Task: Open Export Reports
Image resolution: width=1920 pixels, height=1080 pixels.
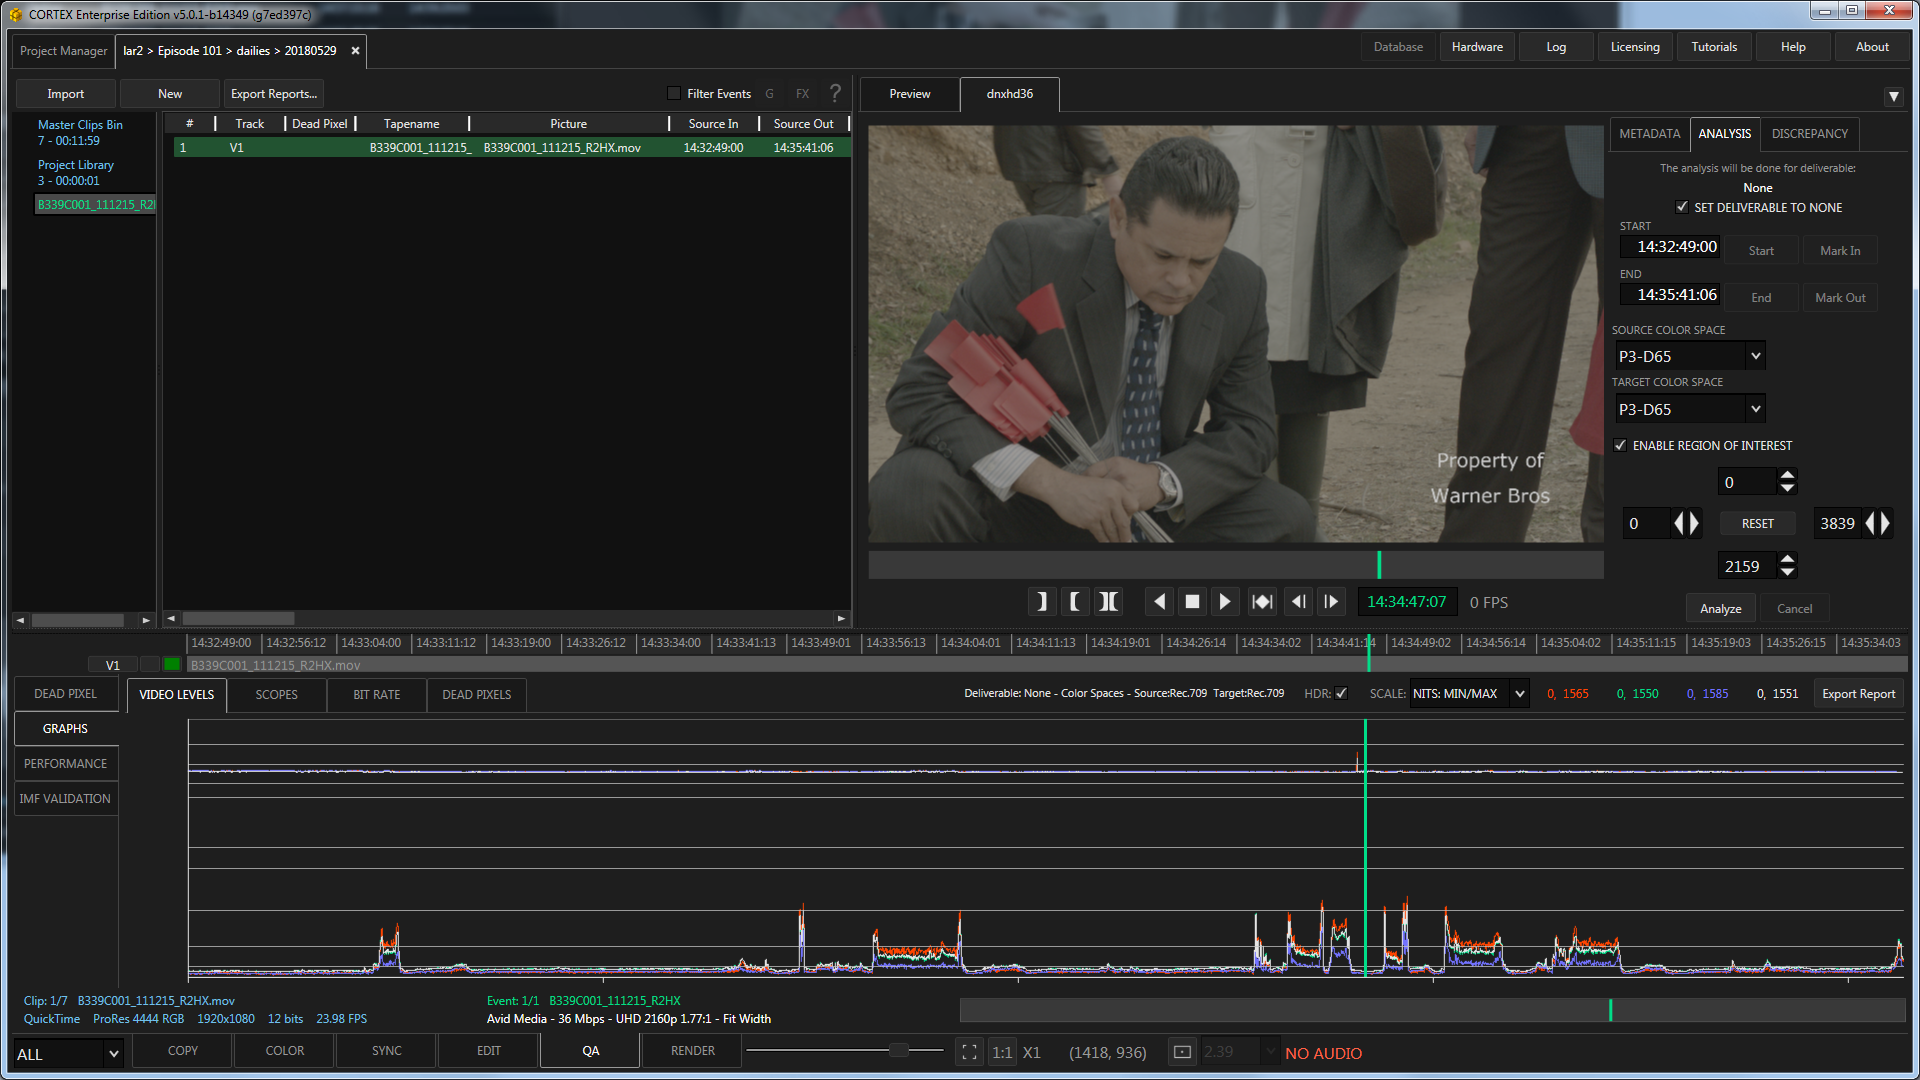Action: [274, 94]
